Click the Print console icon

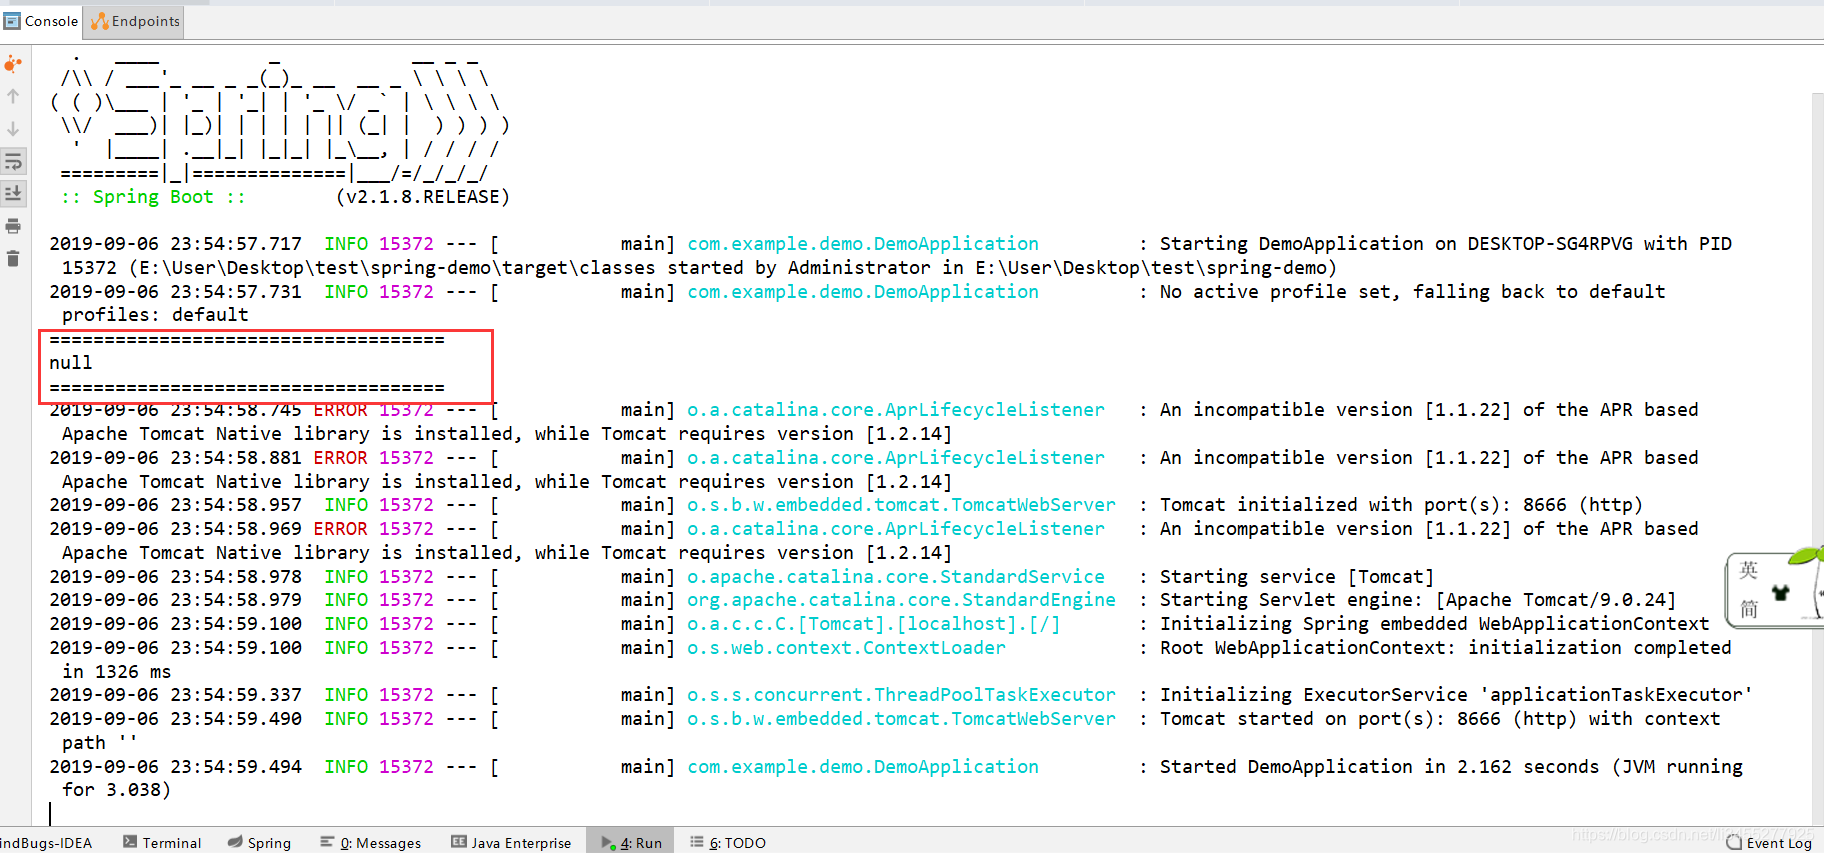pyautogui.click(x=13, y=226)
